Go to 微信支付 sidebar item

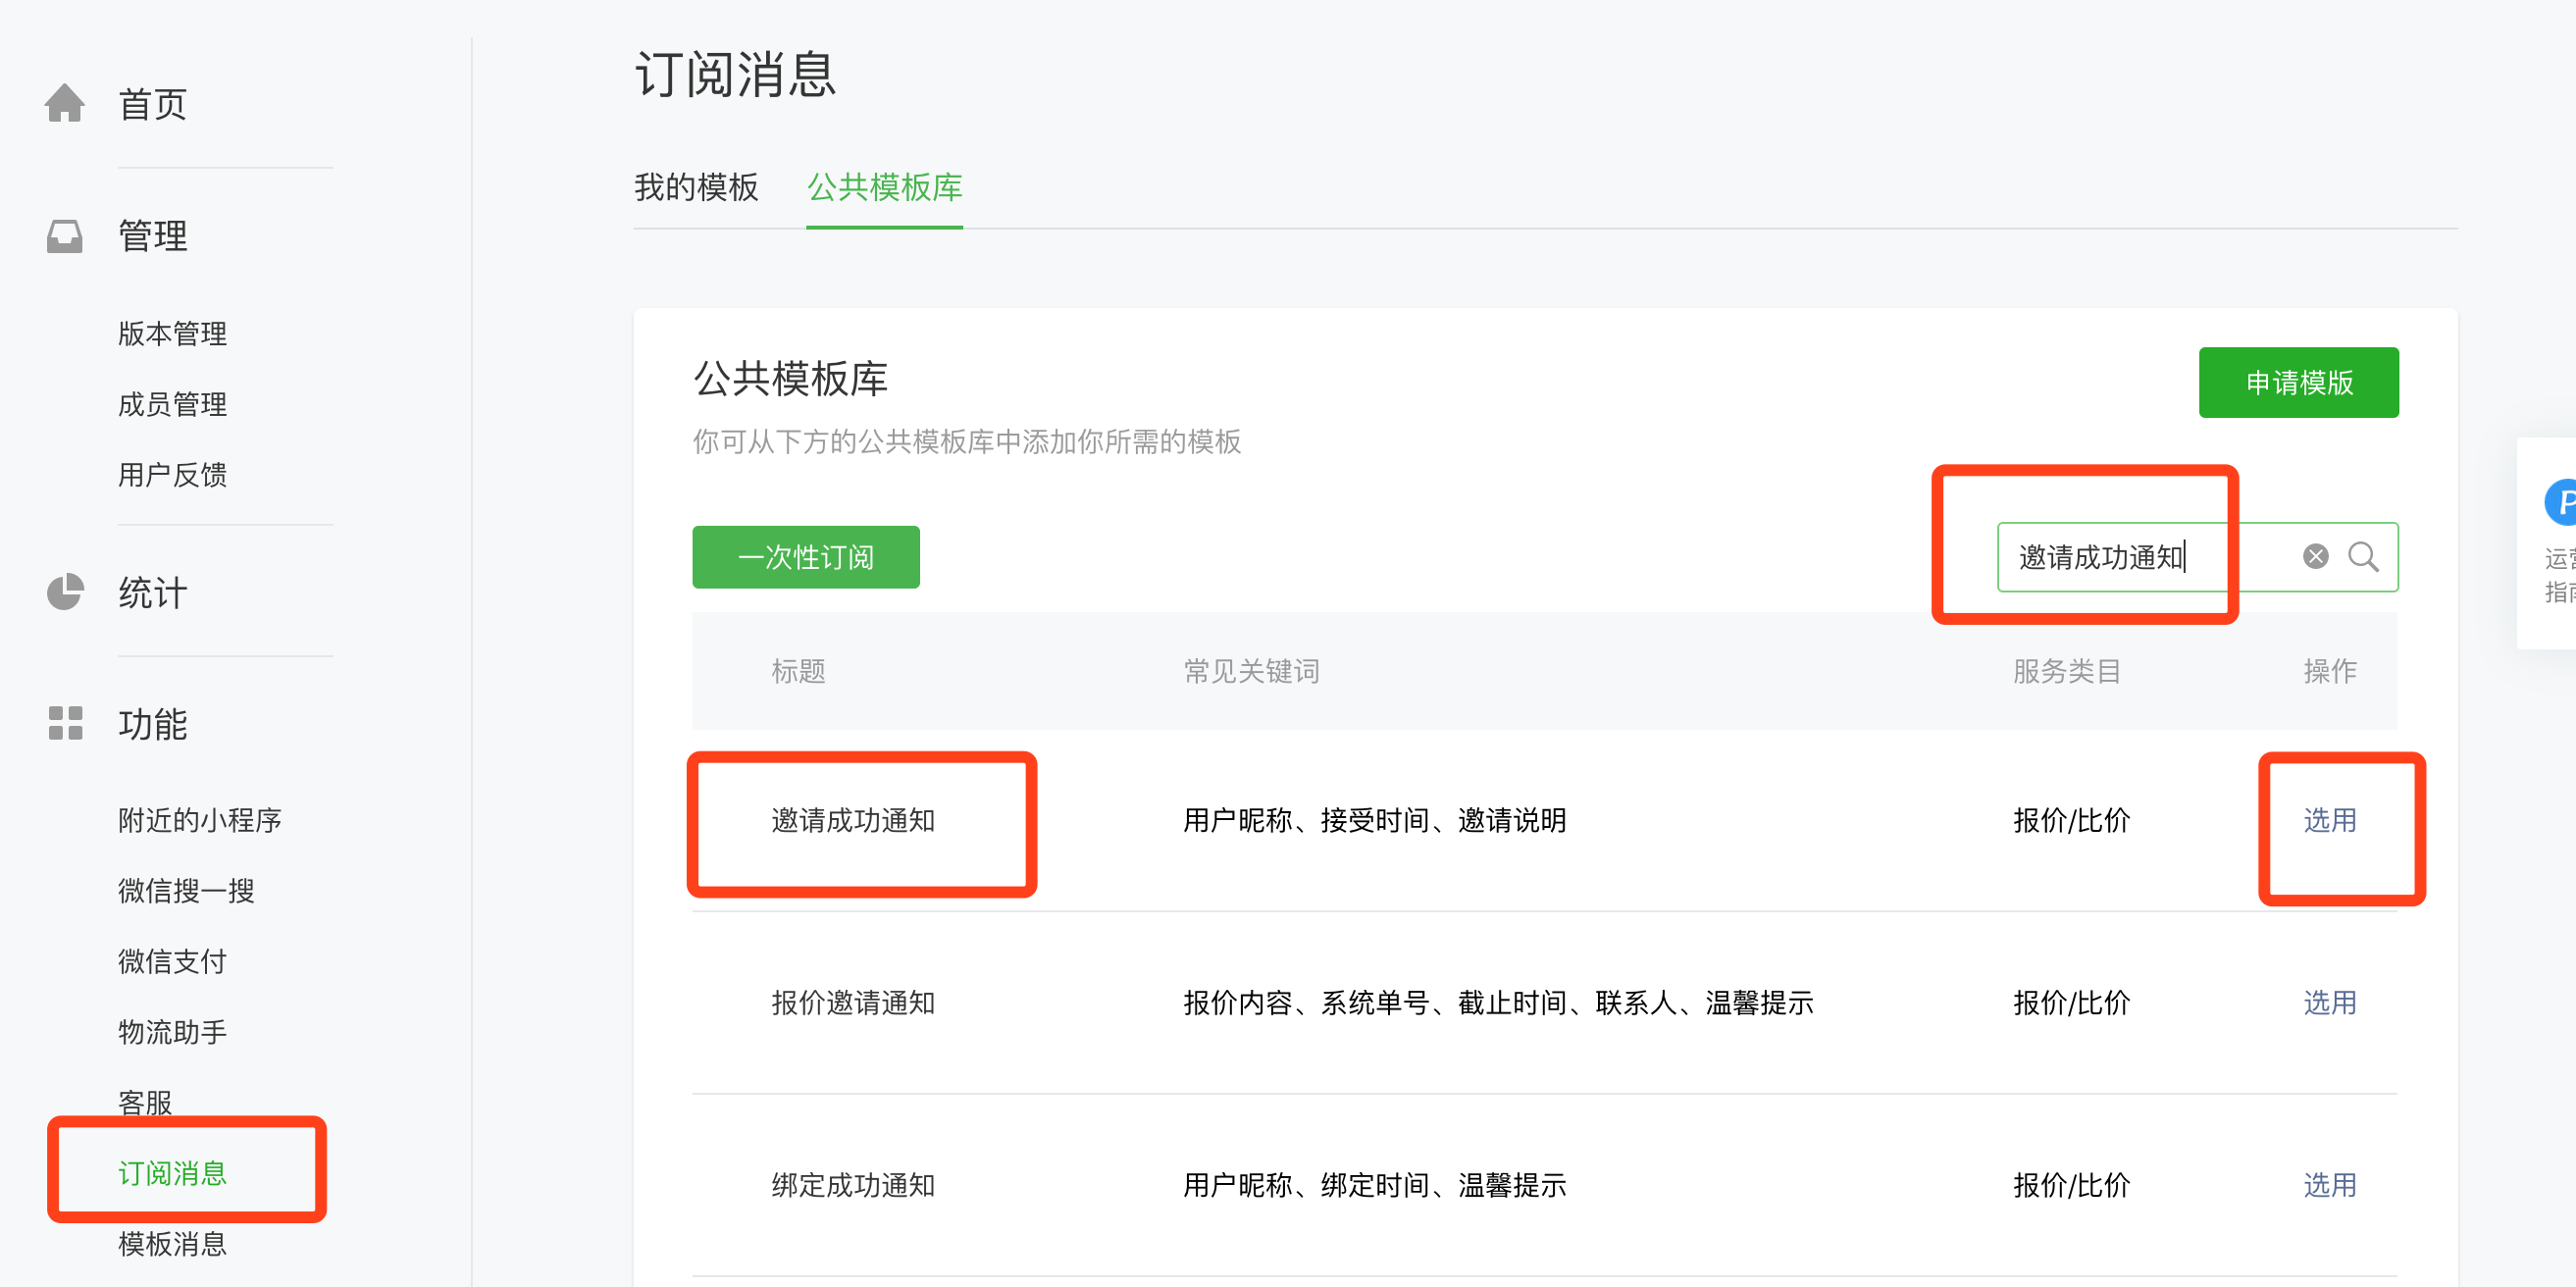point(172,961)
